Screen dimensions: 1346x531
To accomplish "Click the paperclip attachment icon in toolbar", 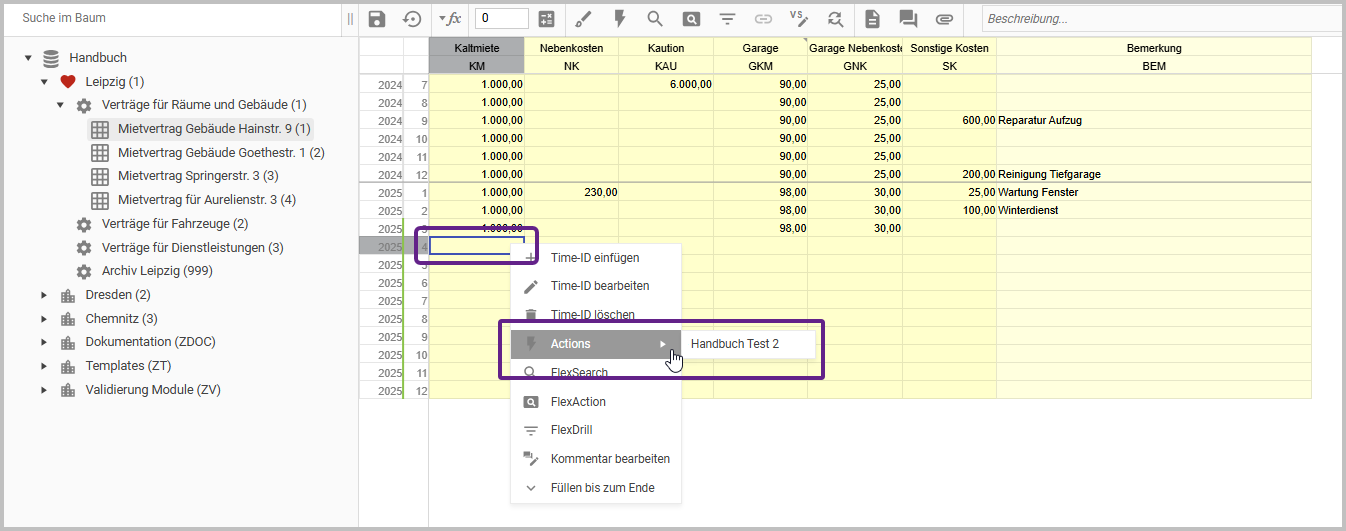I will coord(944,19).
